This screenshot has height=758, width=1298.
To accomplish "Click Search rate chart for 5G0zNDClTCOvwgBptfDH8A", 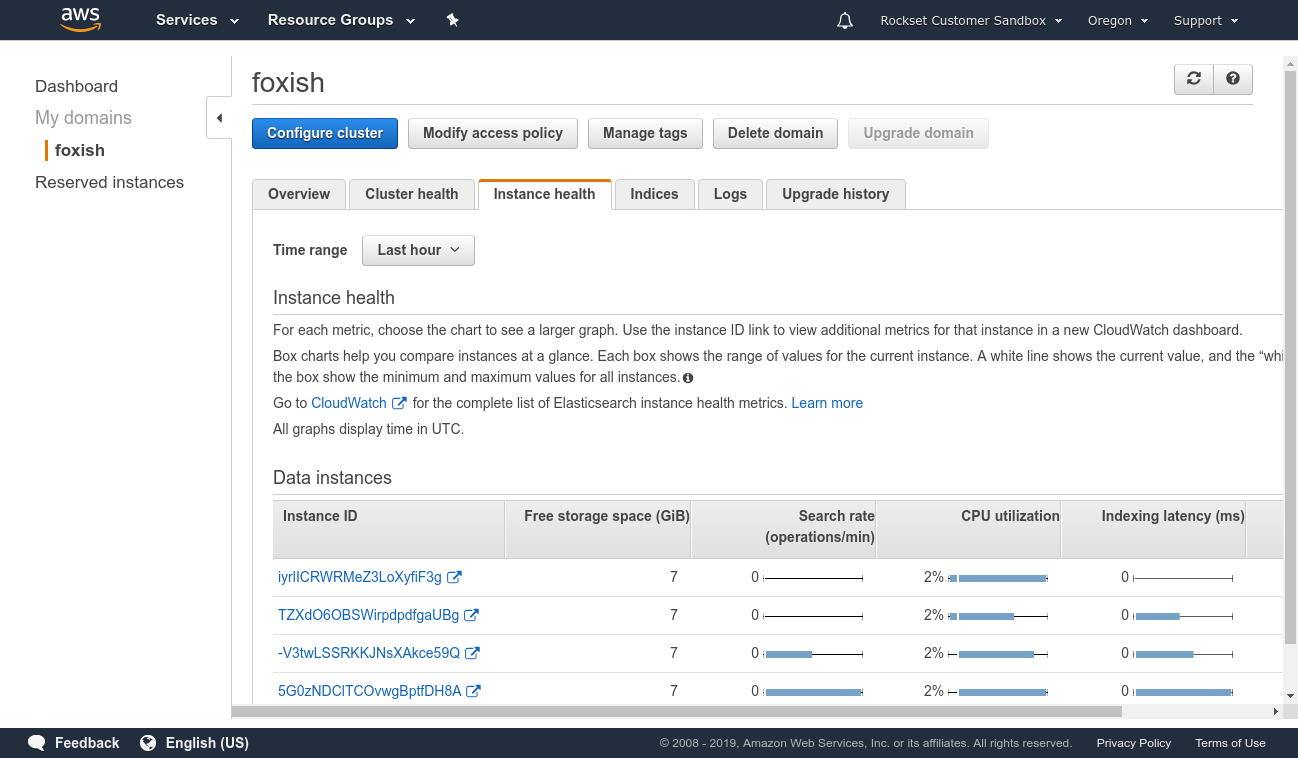I will click(813, 692).
